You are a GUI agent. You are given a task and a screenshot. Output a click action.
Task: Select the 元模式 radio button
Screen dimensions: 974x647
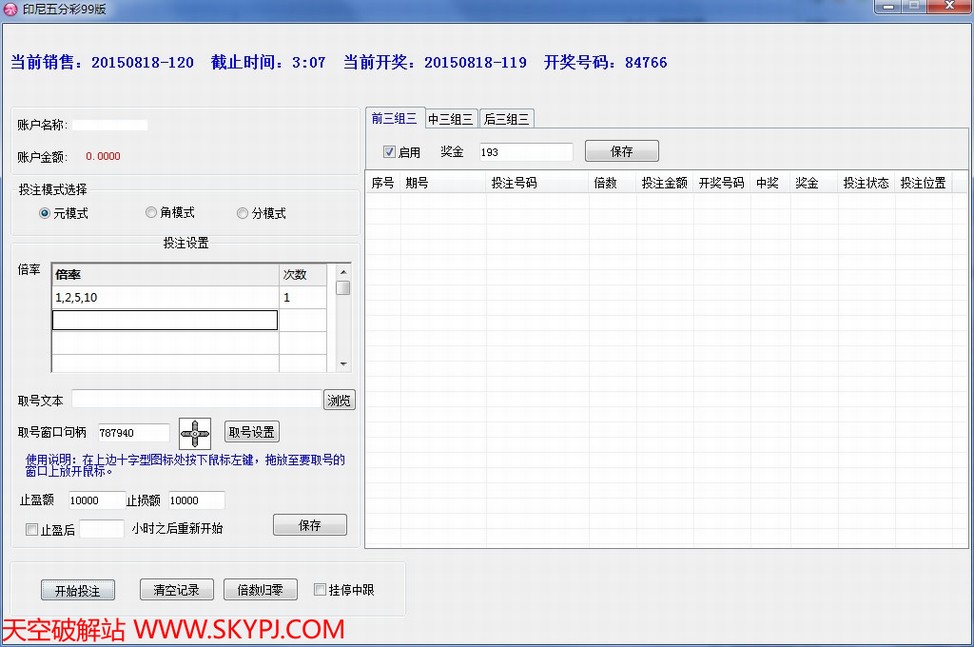45,213
